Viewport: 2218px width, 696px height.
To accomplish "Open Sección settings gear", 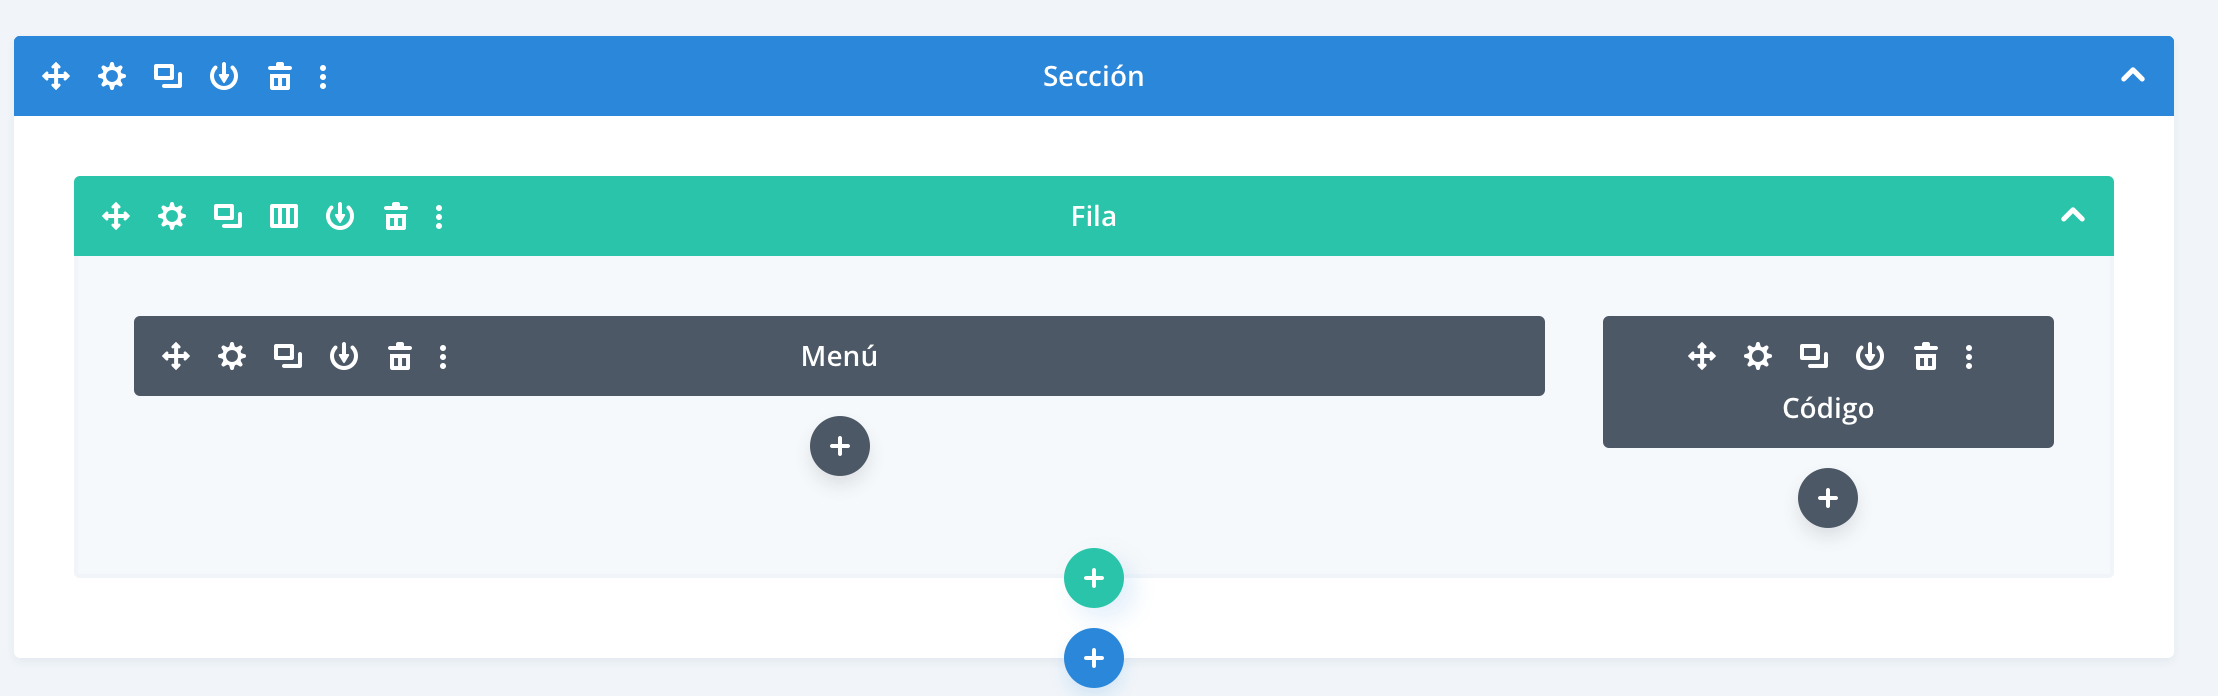I will pyautogui.click(x=112, y=76).
